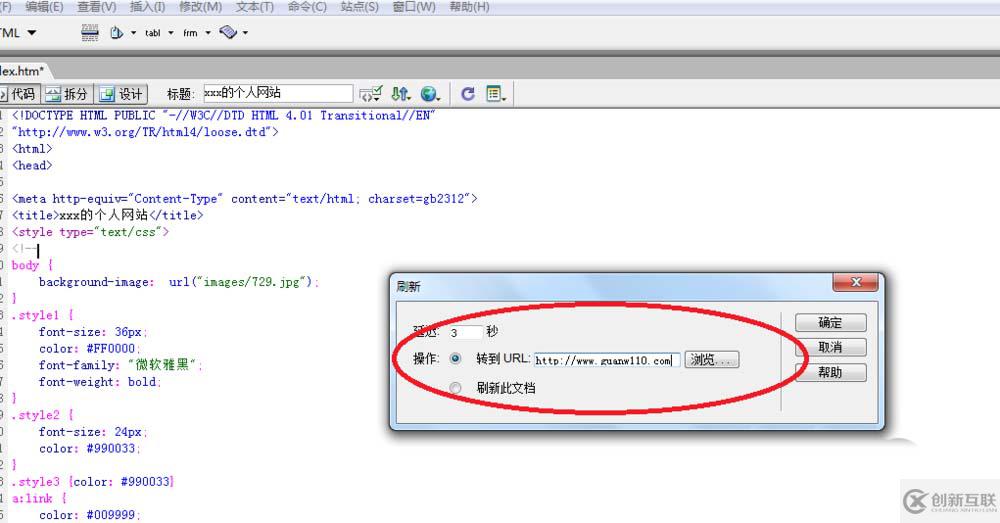Screen dimensions: 1000x523
Task: Switch to 代码 code view
Action: pos(21,94)
